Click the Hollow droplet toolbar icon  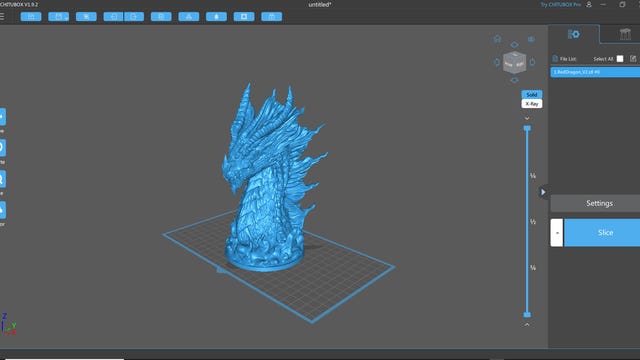216,16
